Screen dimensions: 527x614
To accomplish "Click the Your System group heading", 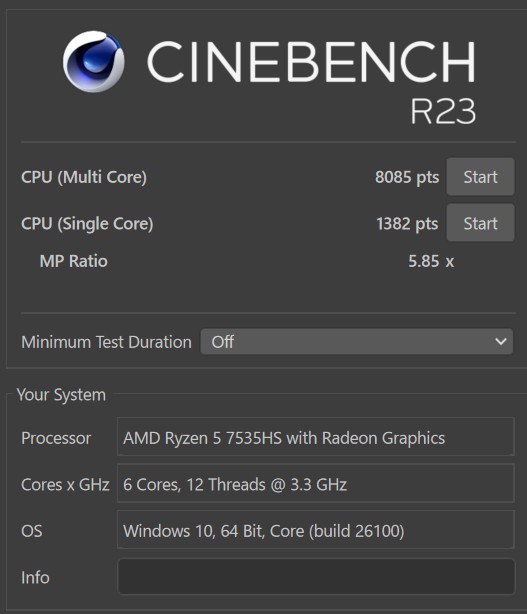I will (x=61, y=395).
